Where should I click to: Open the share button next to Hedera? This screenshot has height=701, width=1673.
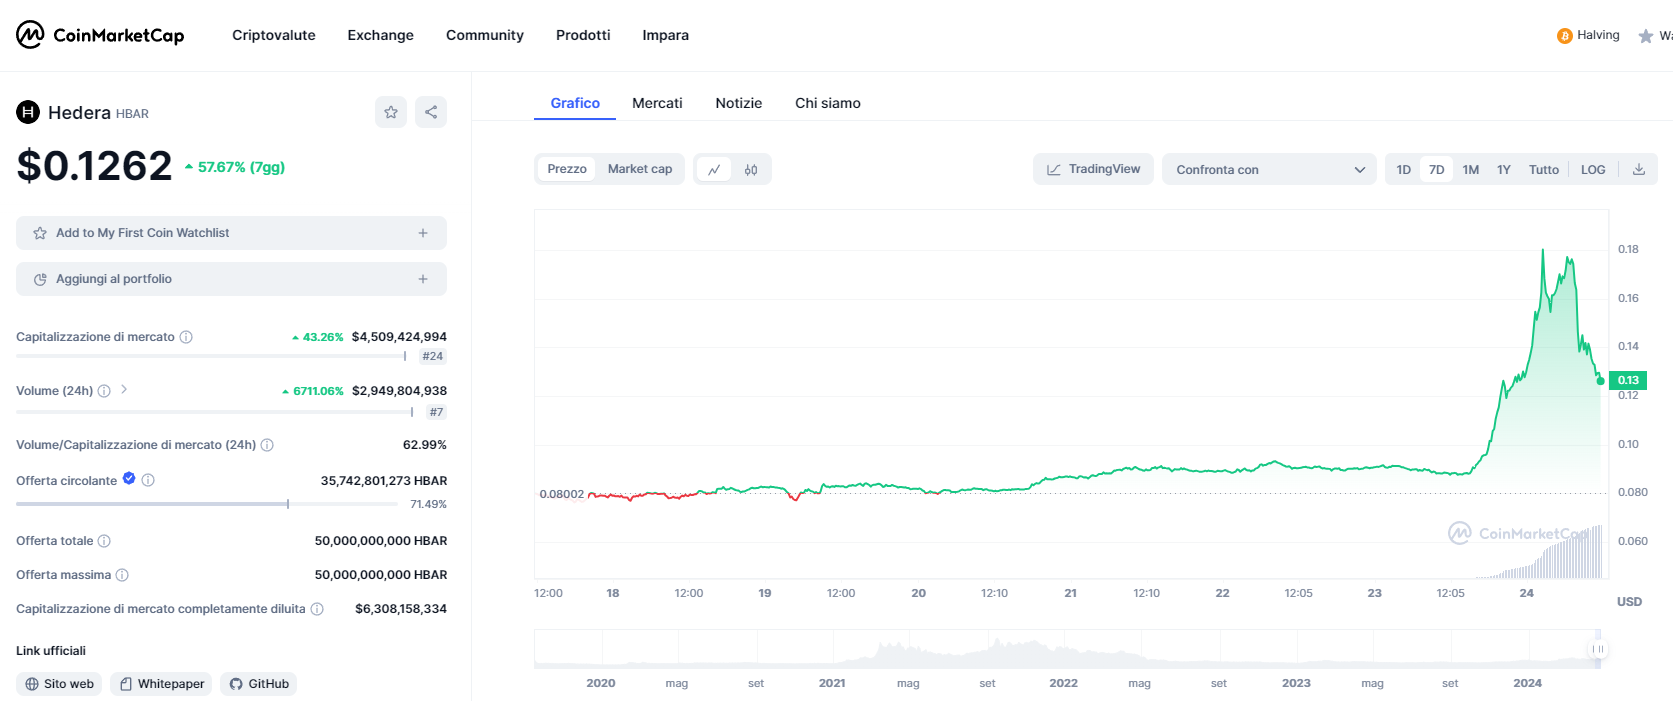click(431, 112)
